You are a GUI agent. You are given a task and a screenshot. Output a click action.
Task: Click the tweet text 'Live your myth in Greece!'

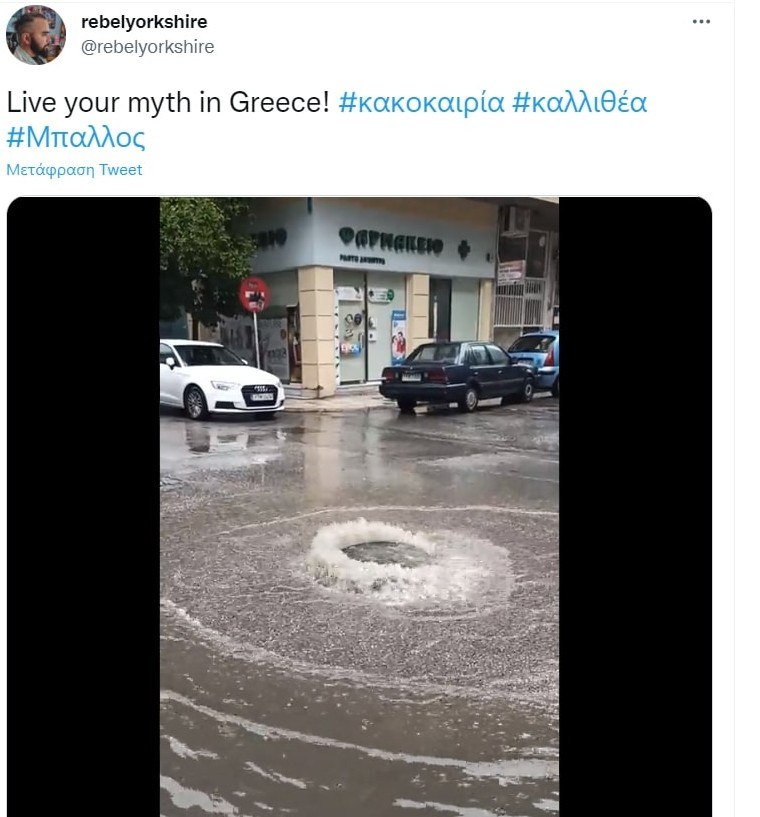168,102
